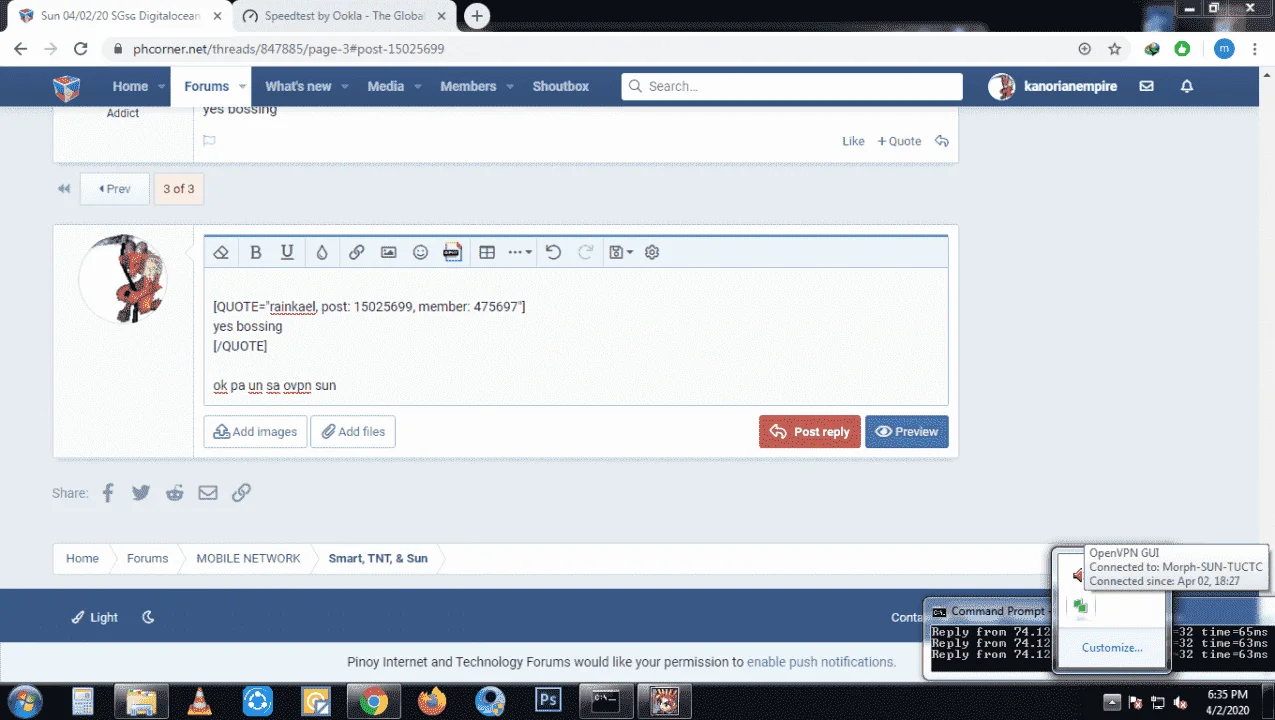This screenshot has height=720, width=1275.
Task: Open the text color drop icon
Action: pyautogui.click(x=322, y=252)
